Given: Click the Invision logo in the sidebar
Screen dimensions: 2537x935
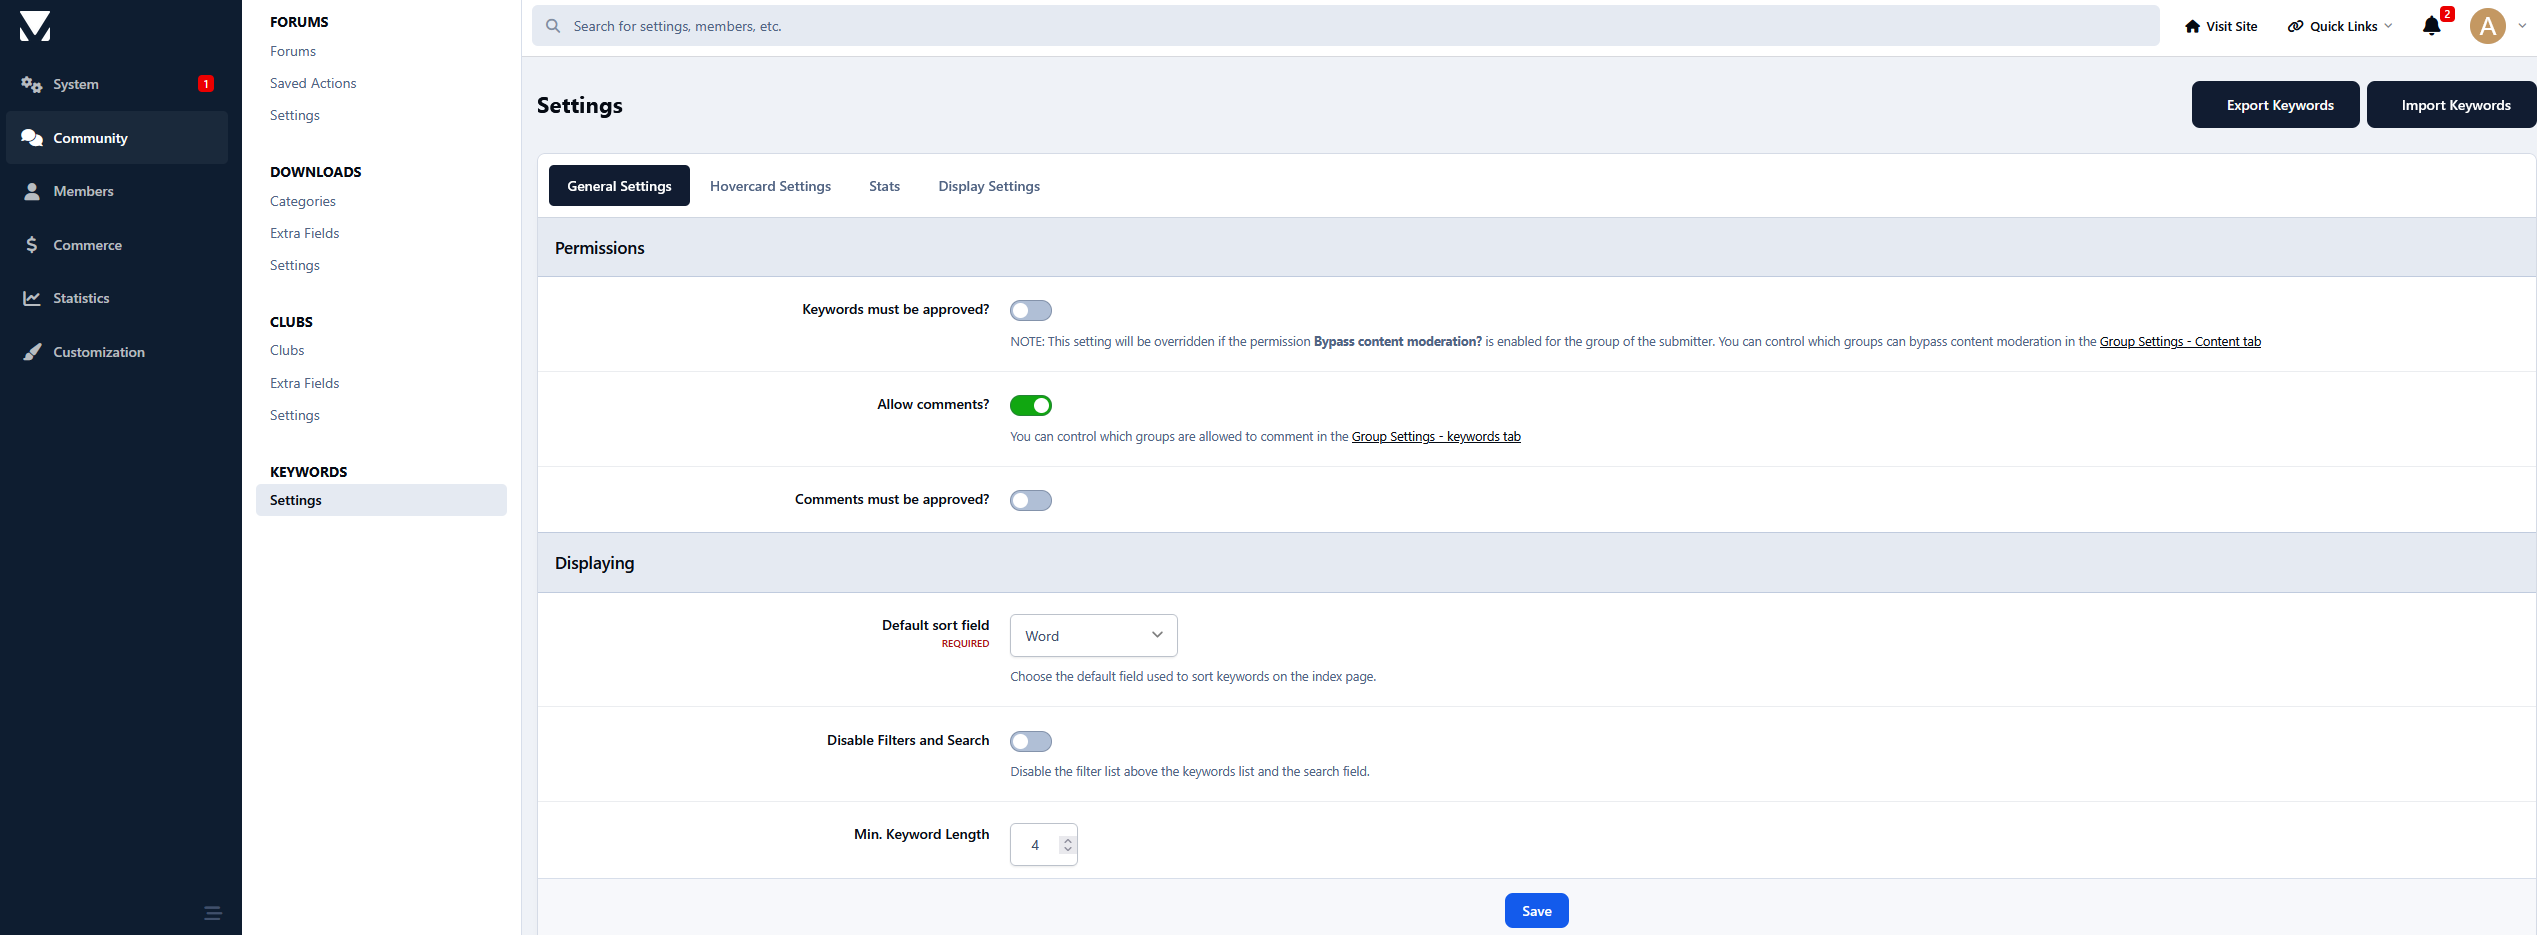Looking at the screenshot, I should tap(35, 26).
